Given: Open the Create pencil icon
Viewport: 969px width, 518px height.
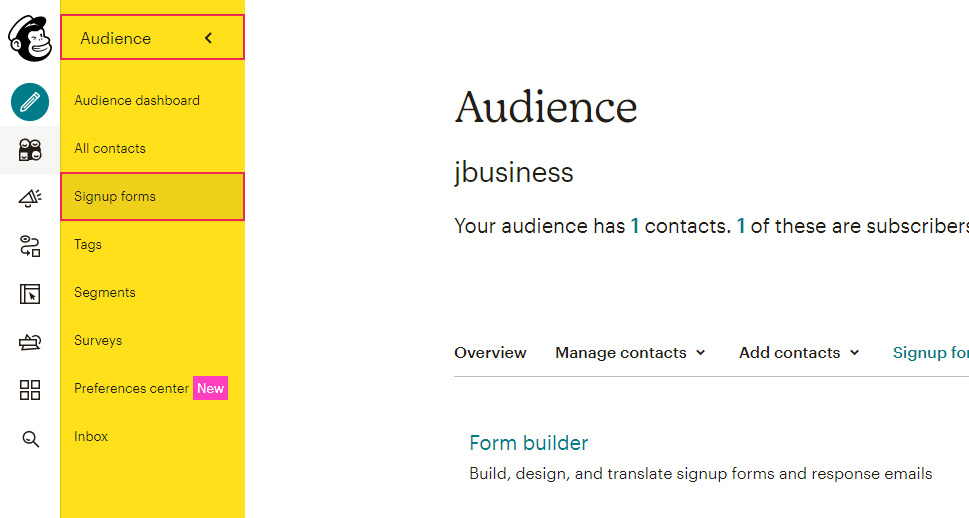Looking at the screenshot, I should (x=30, y=102).
